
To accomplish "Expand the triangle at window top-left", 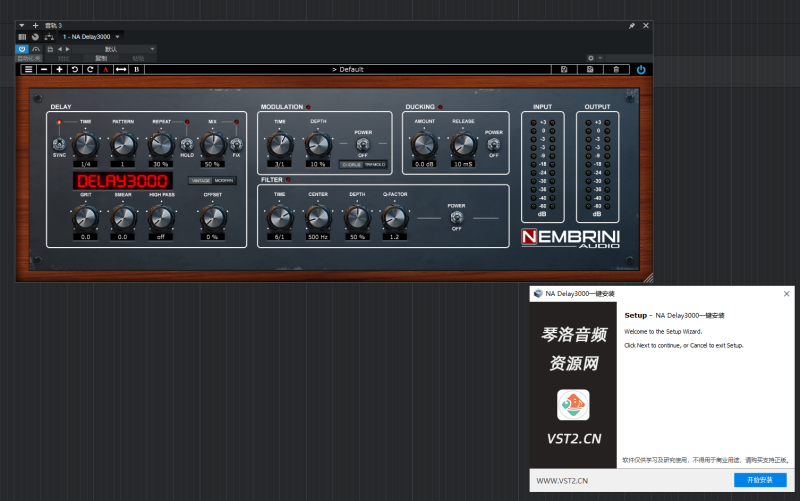I will [x=21, y=26].
